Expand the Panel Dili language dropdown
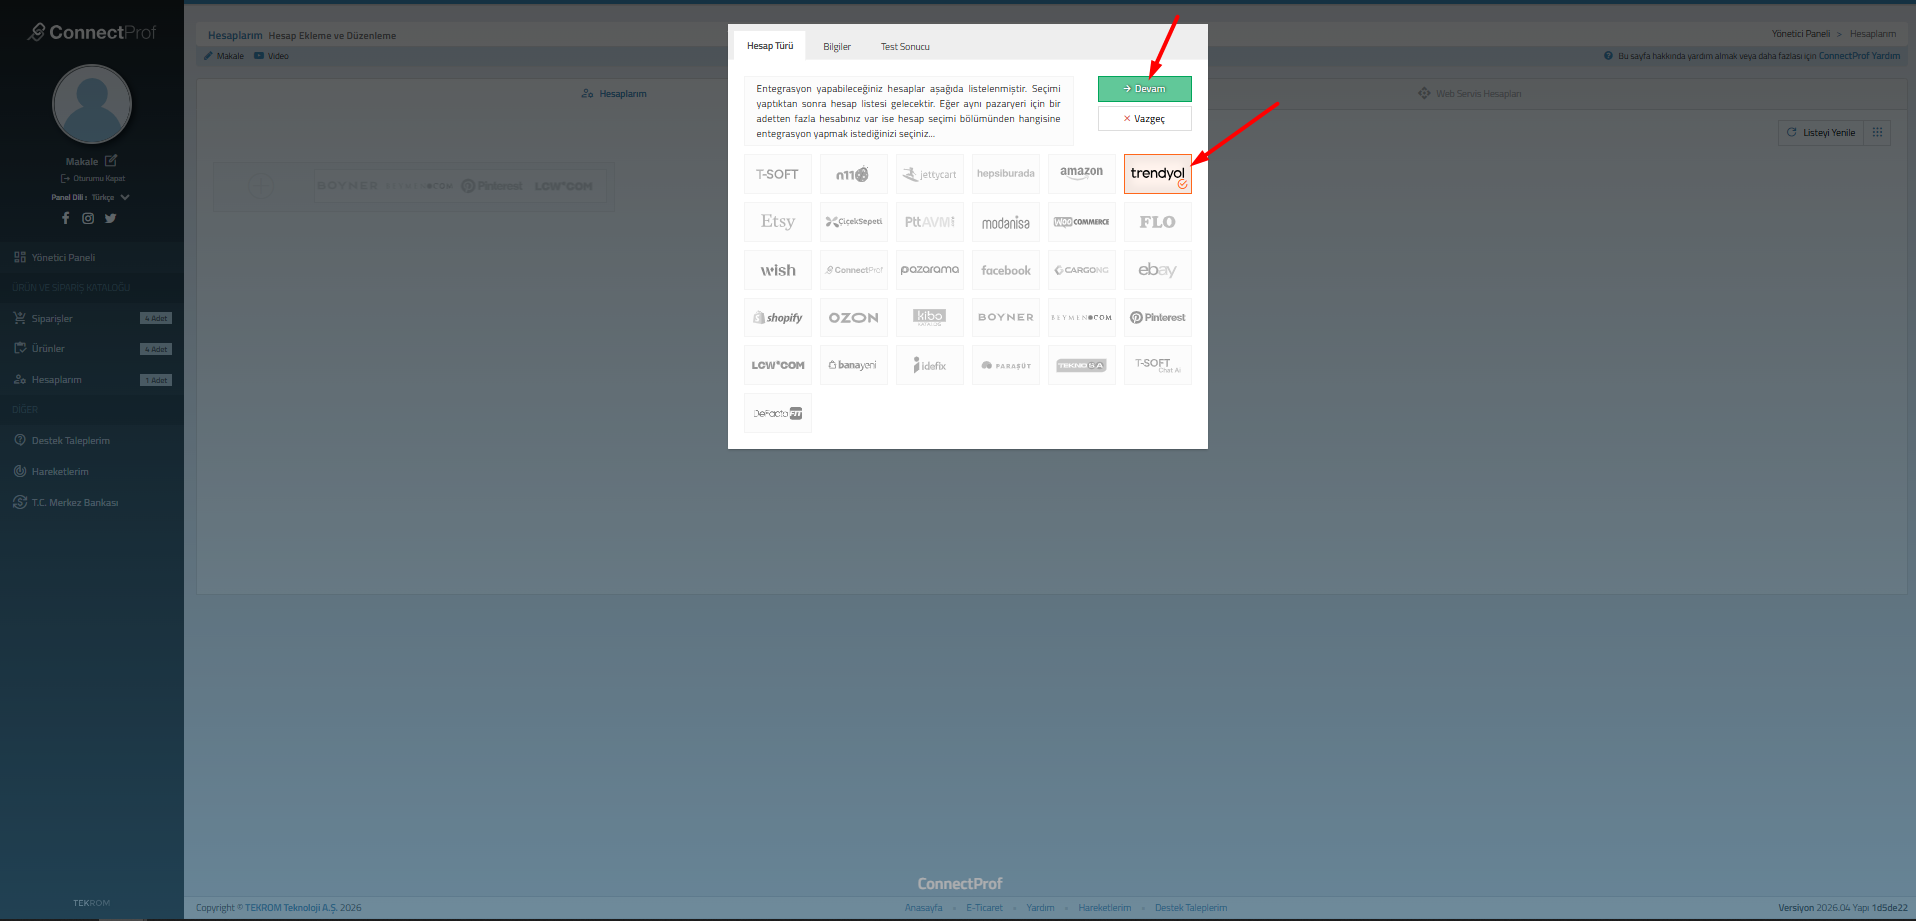Image resolution: width=1916 pixels, height=921 pixels. coord(124,198)
